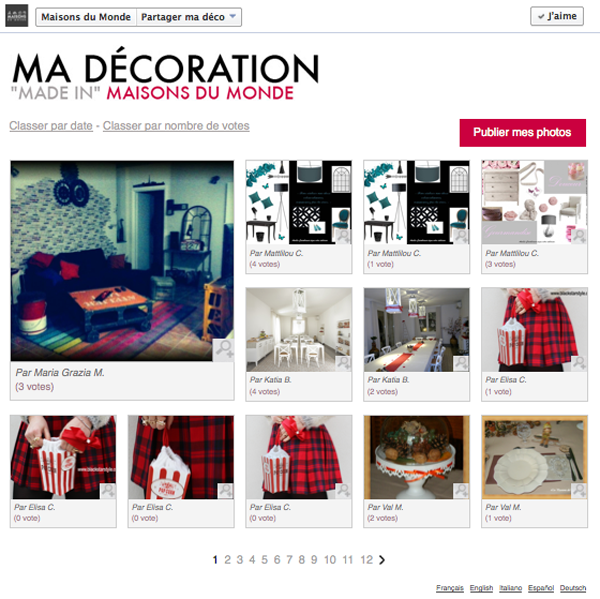Click magnifier on Val M. pinecone dome photo
This screenshot has width=600, height=599.
click(x=461, y=490)
